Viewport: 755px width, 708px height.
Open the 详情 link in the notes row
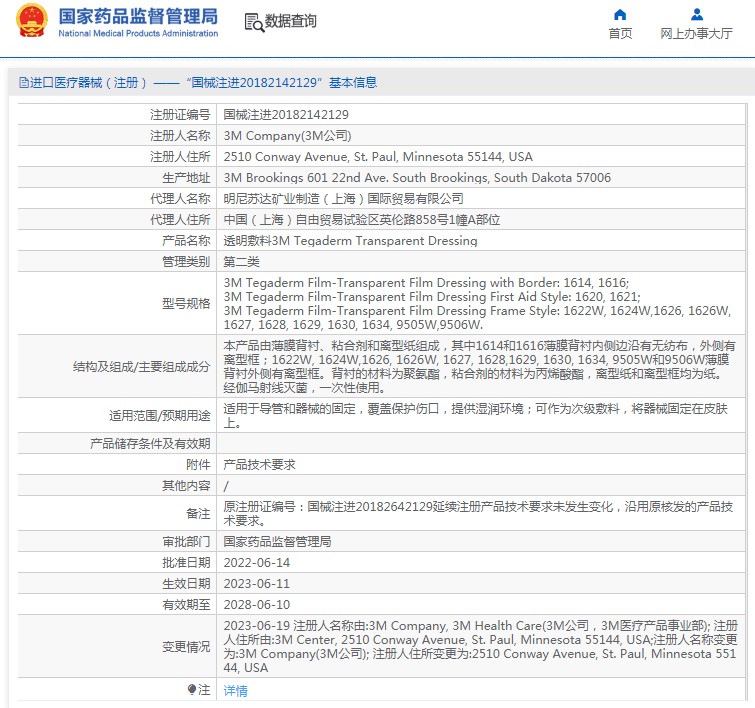coord(235,691)
